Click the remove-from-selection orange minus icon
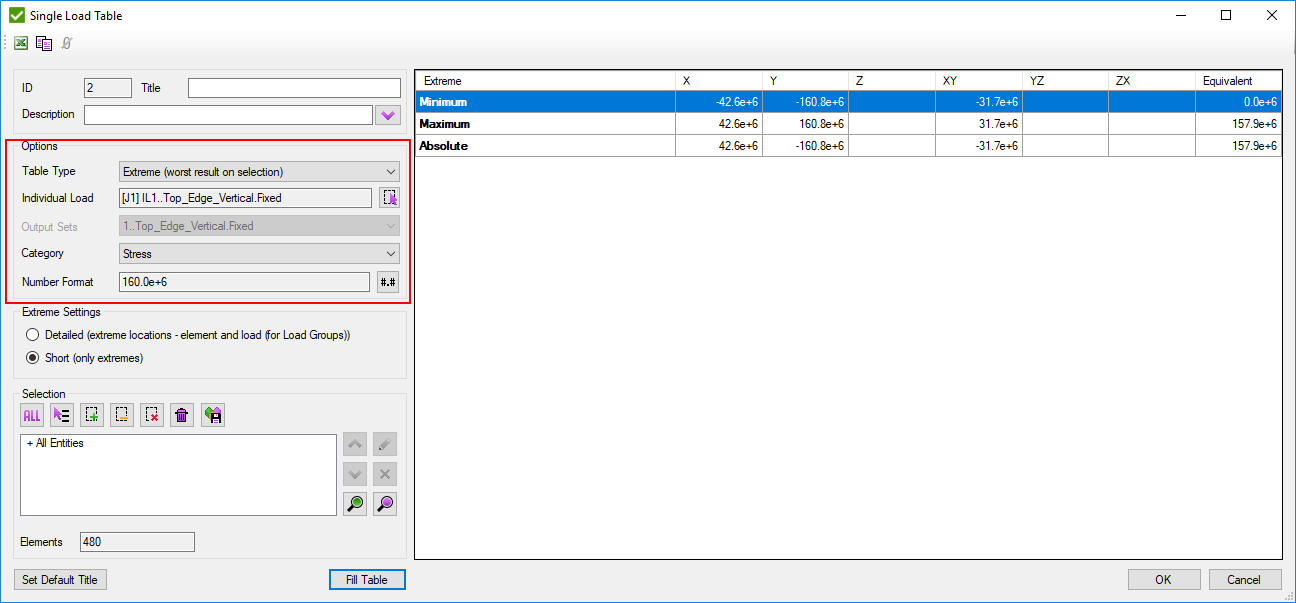1296x603 pixels. pyautogui.click(x=122, y=415)
